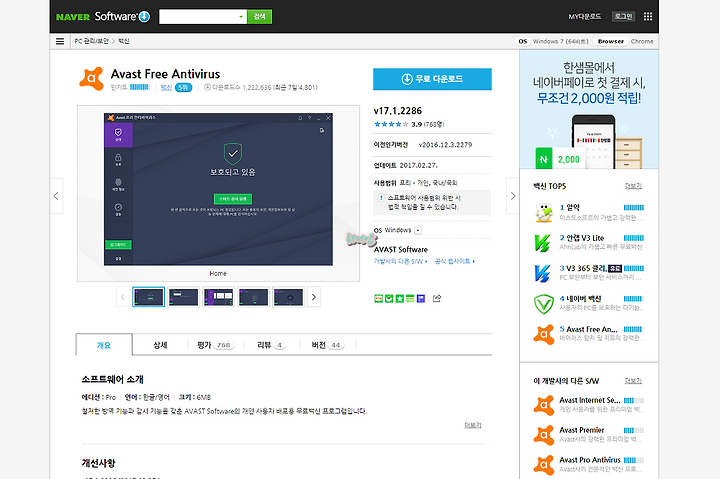Select the 평가 768 tab
This screenshot has height=479, width=720.
pyautogui.click(x=215, y=345)
